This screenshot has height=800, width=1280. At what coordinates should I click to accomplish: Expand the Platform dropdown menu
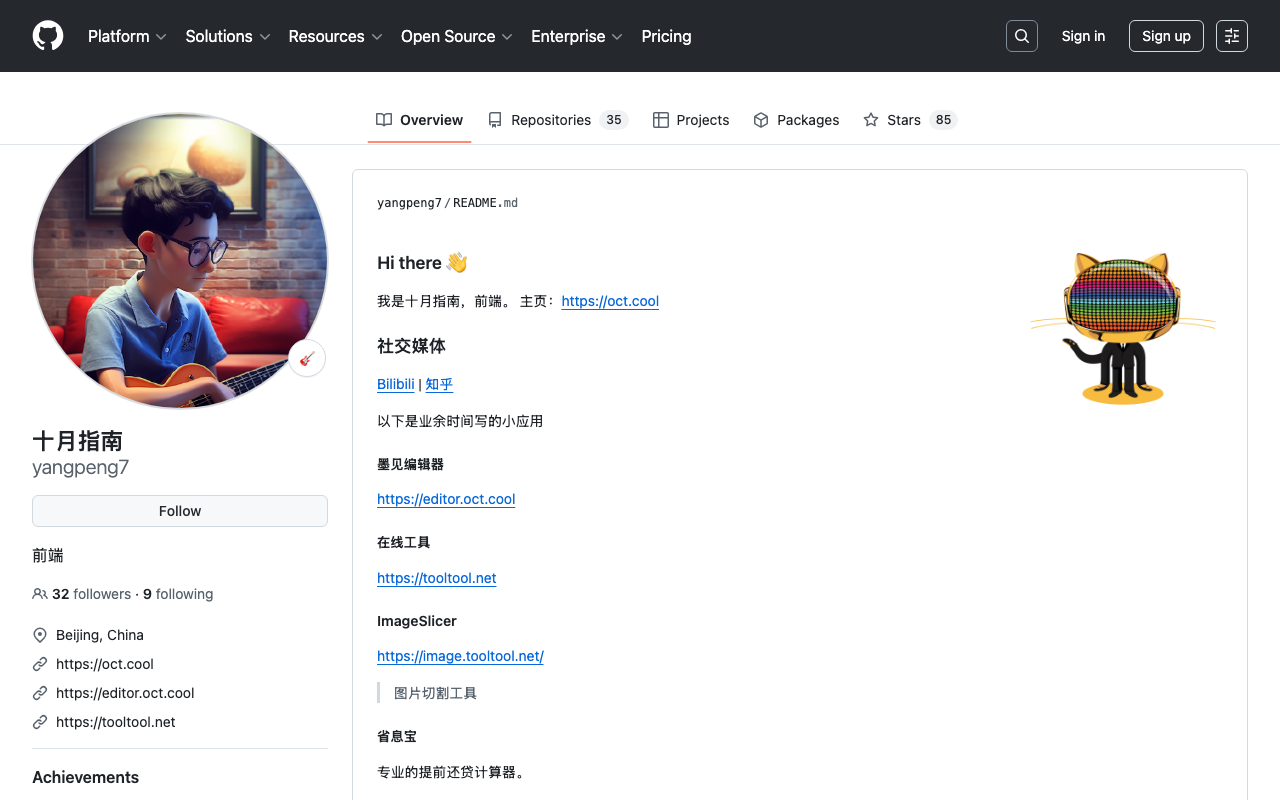pos(127,36)
